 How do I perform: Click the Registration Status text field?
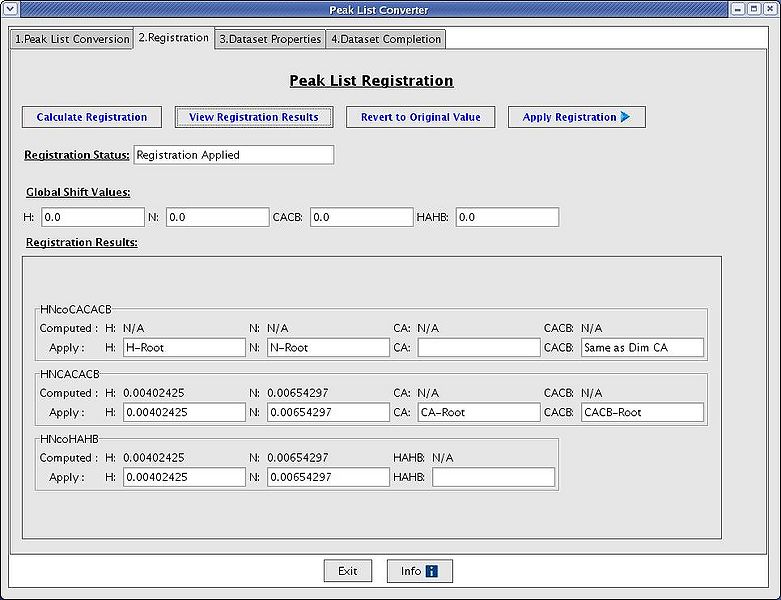coord(233,155)
